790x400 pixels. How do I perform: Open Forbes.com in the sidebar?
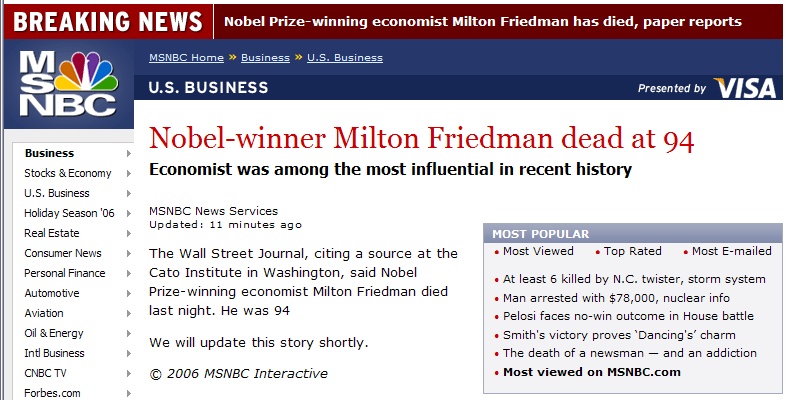(52, 393)
